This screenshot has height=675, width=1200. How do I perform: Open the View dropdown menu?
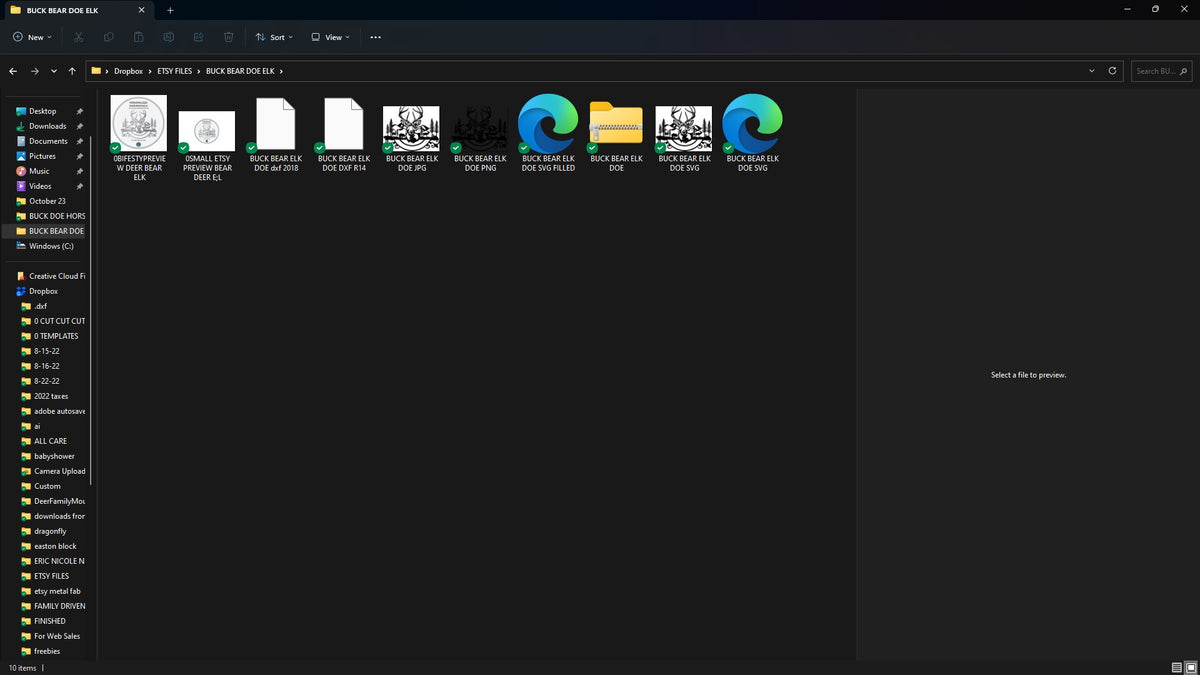[331, 37]
